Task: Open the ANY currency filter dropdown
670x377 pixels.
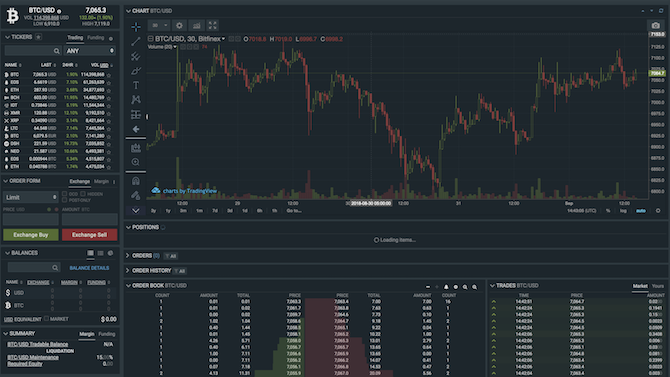Action: [x=90, y=51]
